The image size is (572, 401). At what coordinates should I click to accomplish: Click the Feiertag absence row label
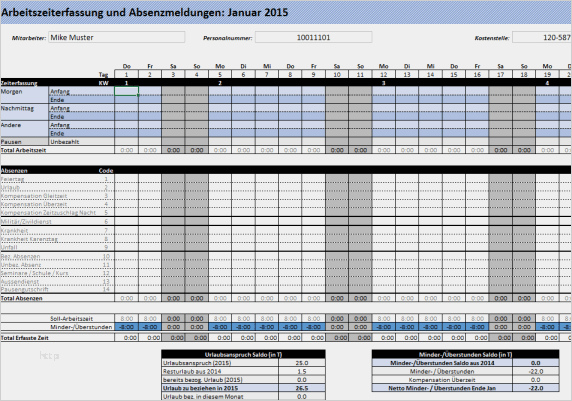pos(12,179)
